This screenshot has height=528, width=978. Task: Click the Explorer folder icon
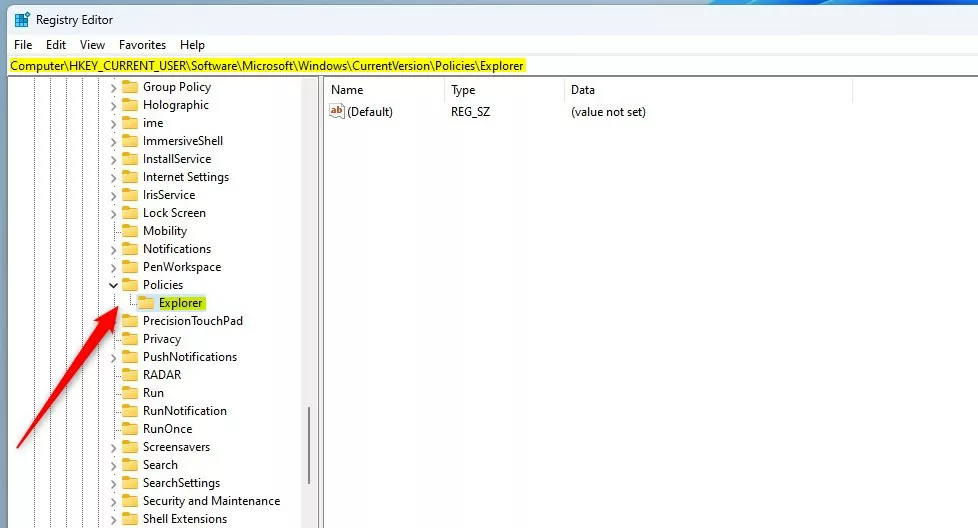[x=145, y=303]
